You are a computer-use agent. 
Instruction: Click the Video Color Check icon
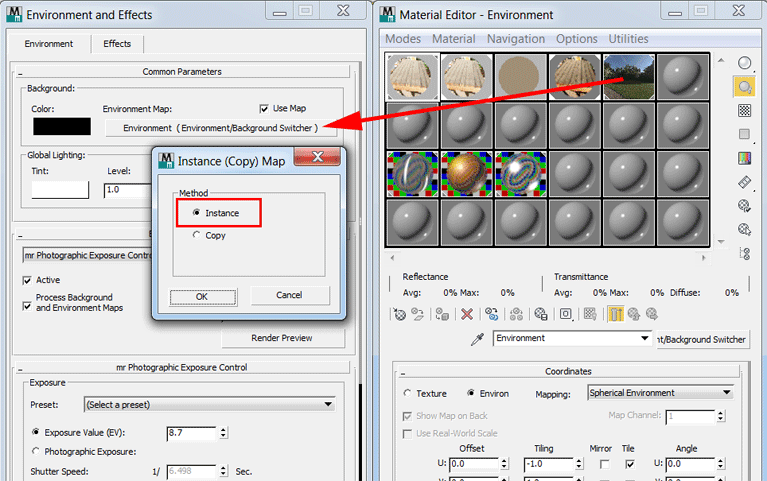click(x=744, y=158)
